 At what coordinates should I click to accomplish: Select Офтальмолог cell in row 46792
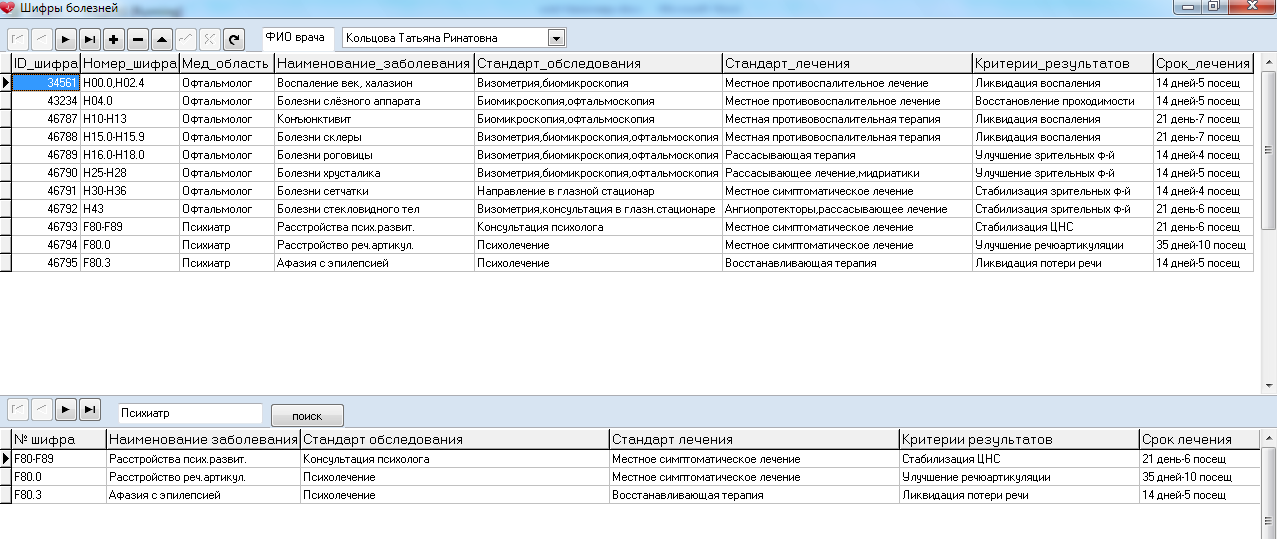pos(227,209)
